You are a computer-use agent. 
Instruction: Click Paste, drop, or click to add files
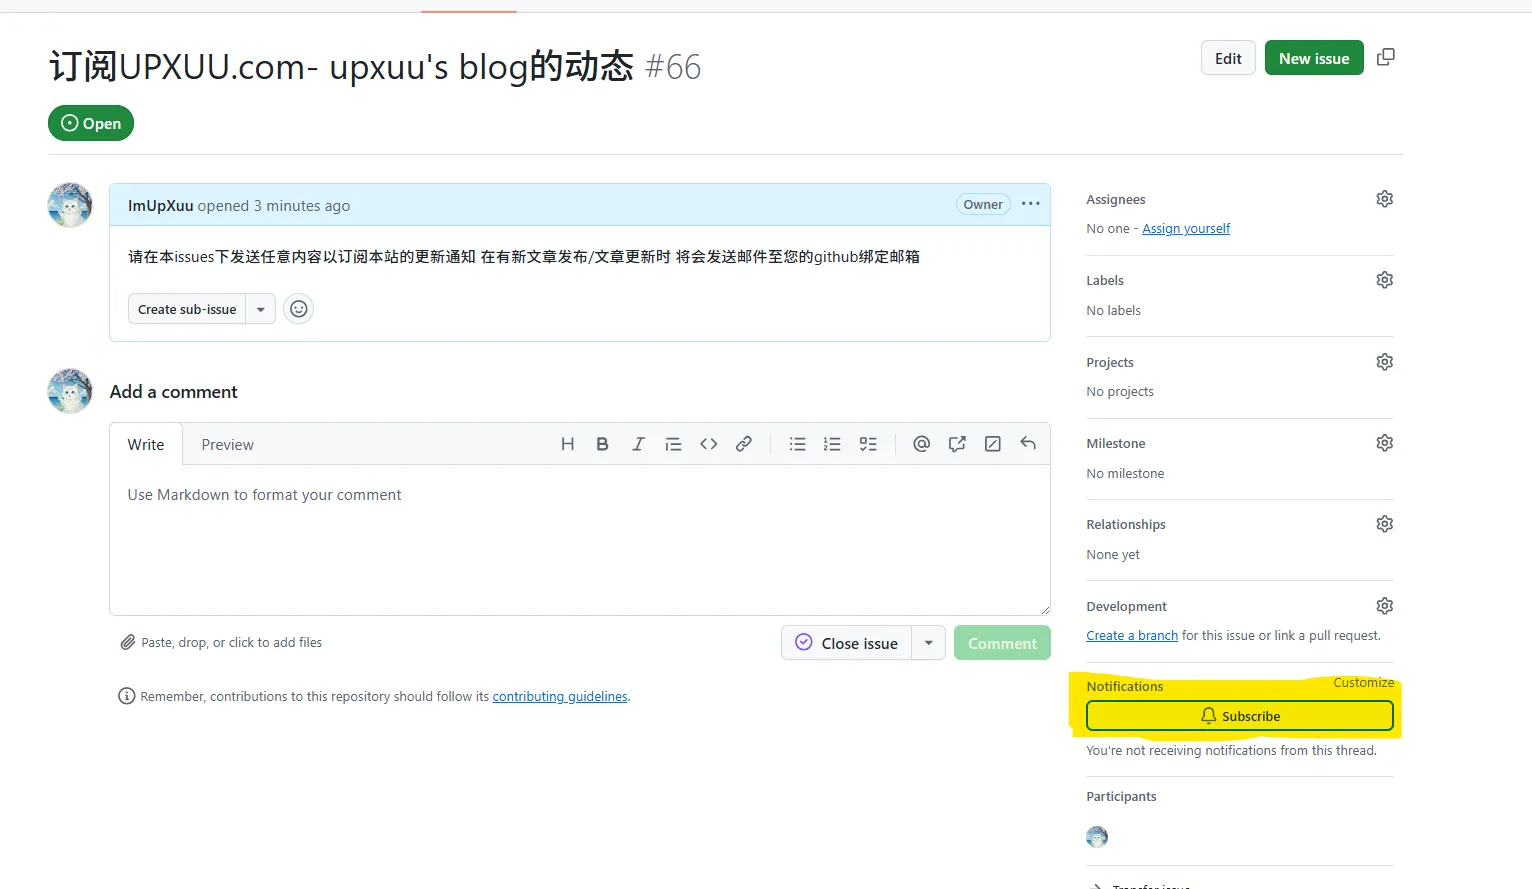point(222,643)
